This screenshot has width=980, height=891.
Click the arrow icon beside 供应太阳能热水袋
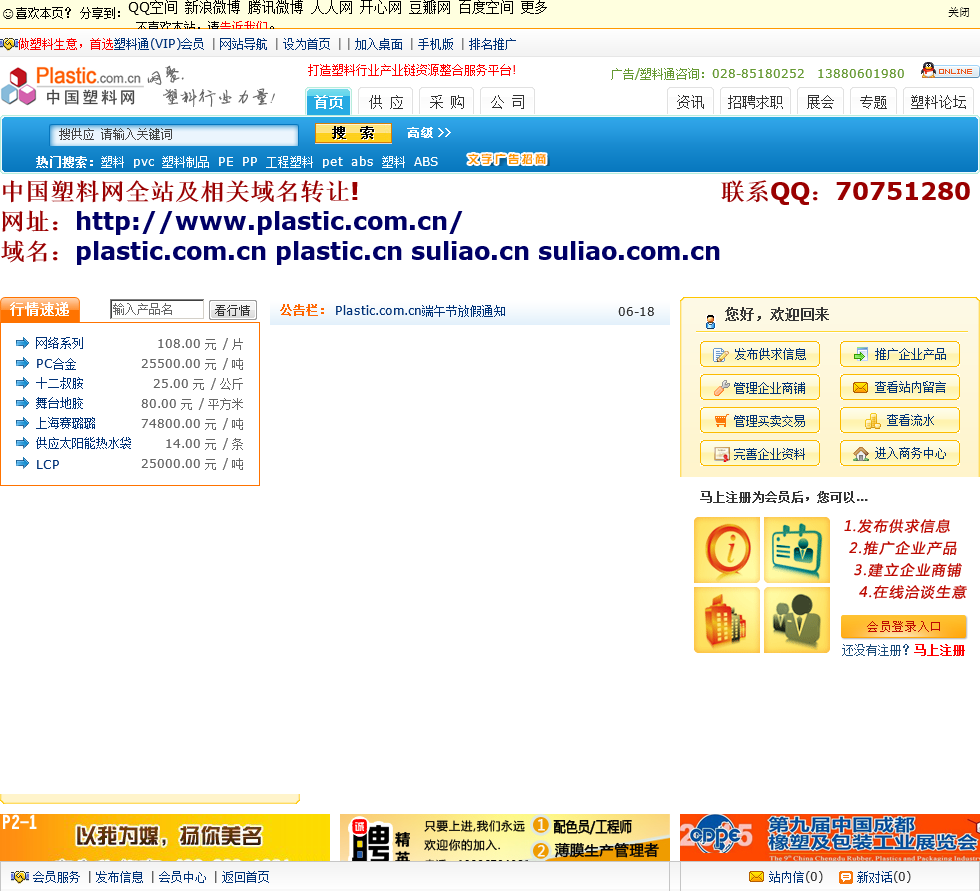(x=22, y=443)
